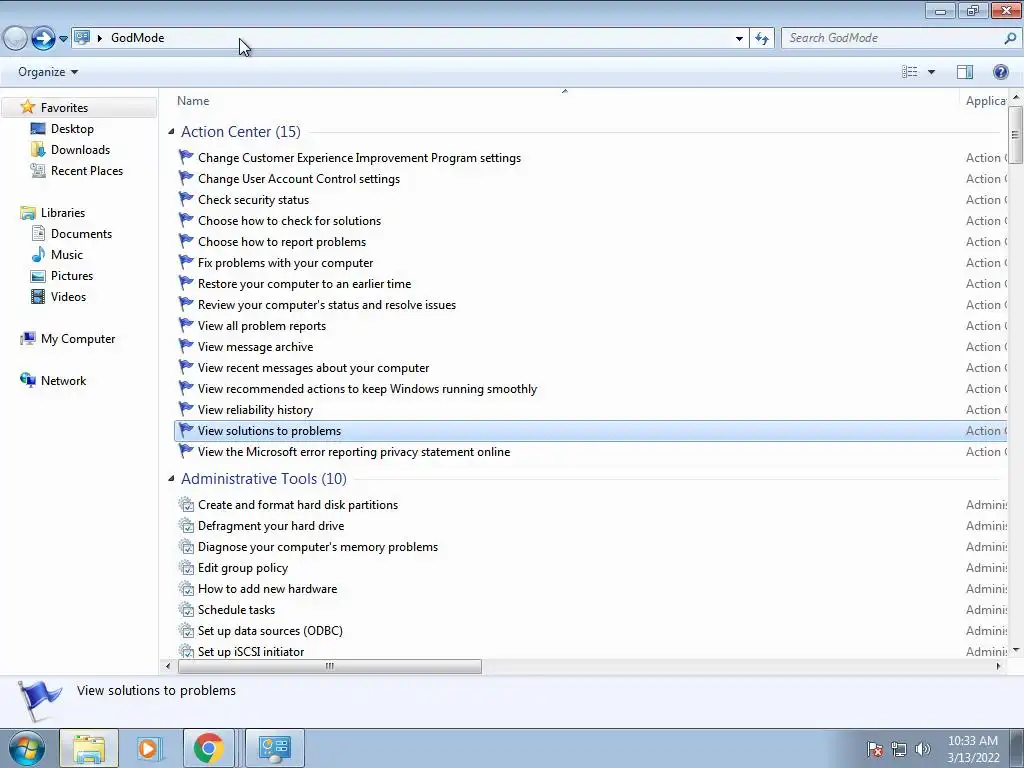The width and height of the screenshot is (1024, 768).
Task: Click the Forward navigation arrow button
Action: tap(43, 39)
